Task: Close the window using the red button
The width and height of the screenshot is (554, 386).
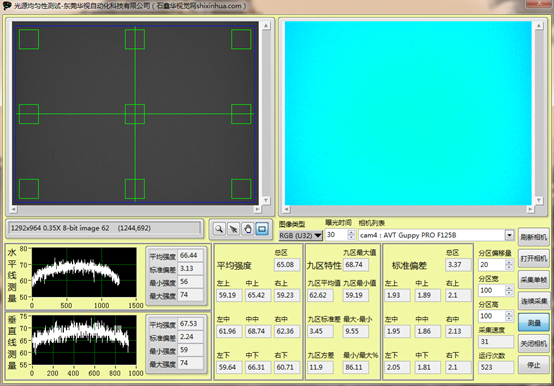Action: coord(540,3)
